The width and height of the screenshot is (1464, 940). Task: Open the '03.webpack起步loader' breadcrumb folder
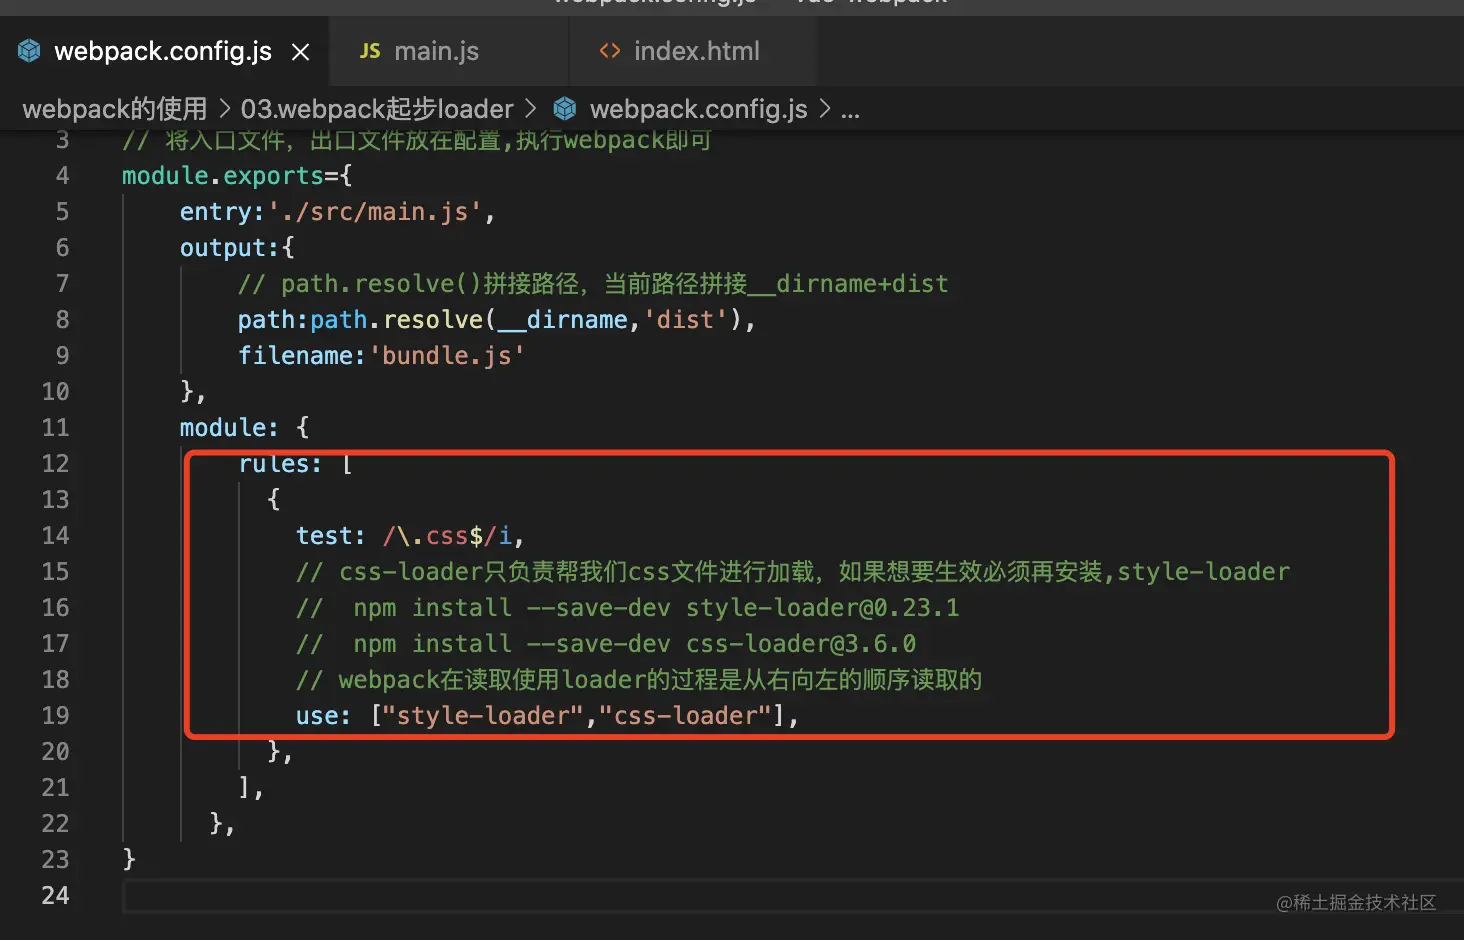click(377, 108)
